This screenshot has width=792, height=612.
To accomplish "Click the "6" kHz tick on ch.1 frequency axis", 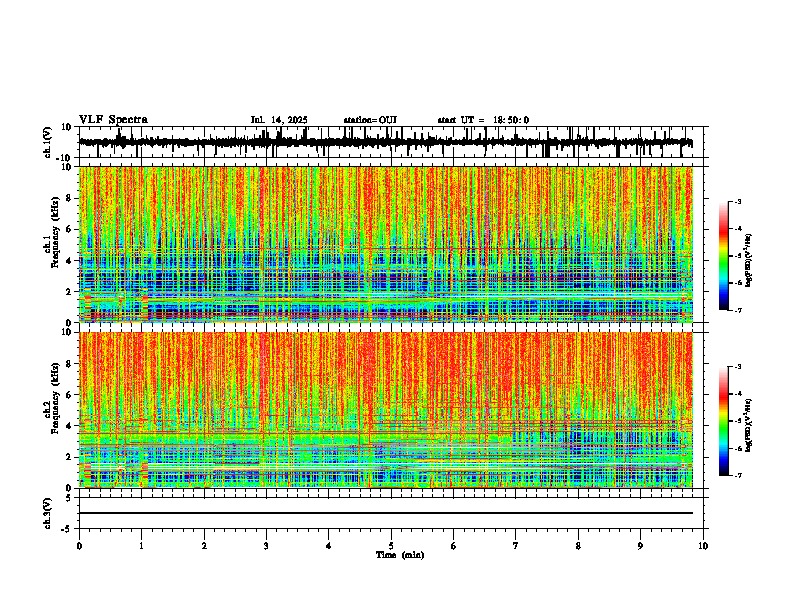I will (x=69, y=230).
